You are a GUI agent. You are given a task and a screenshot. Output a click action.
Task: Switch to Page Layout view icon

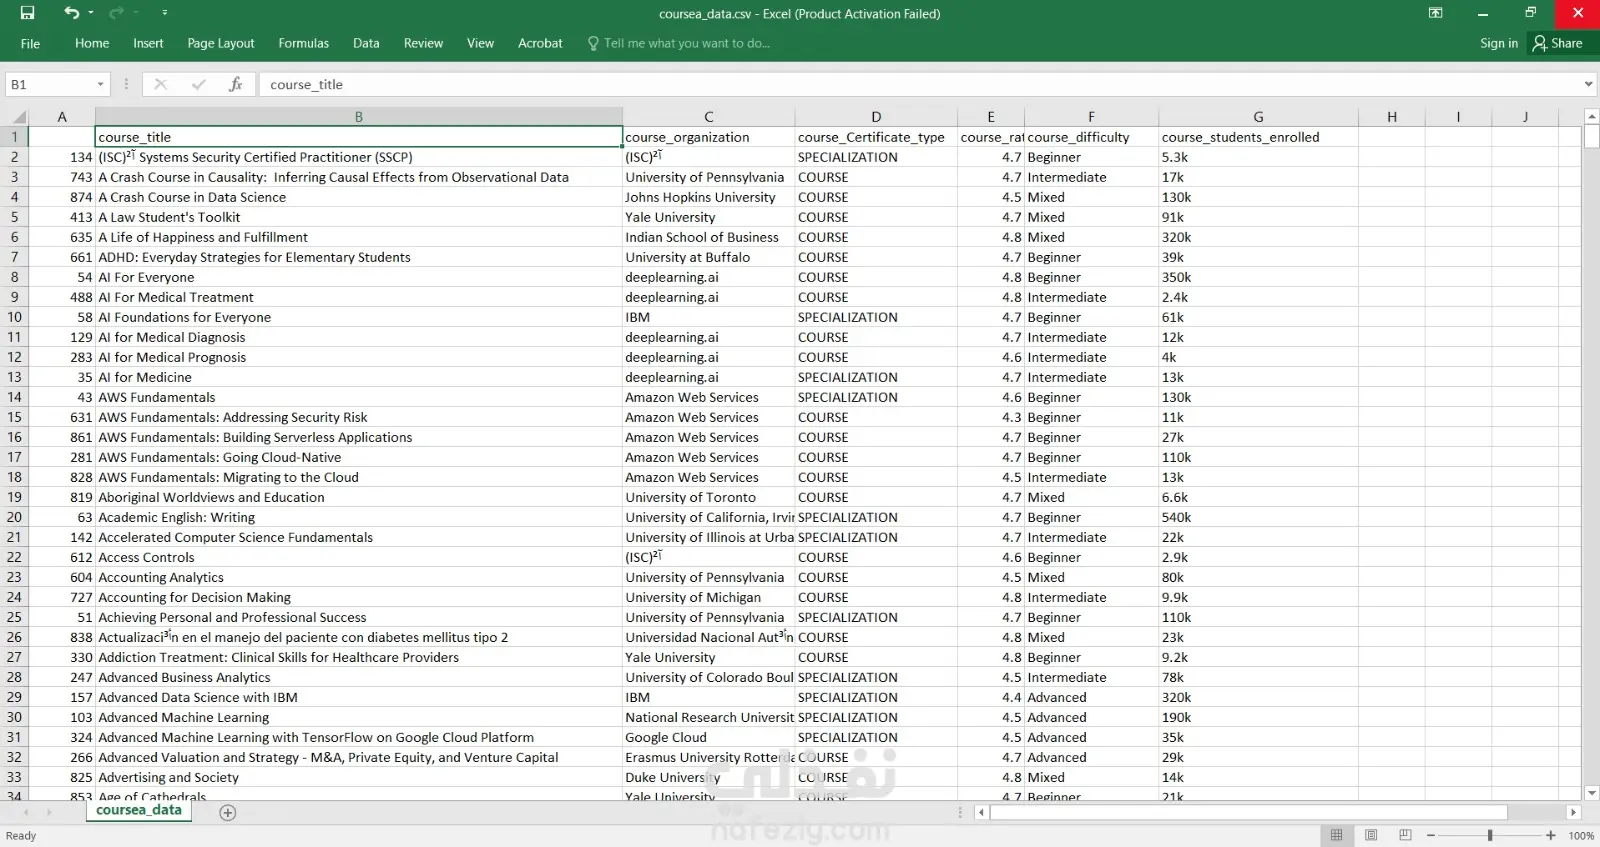(x=1371, y=835)
